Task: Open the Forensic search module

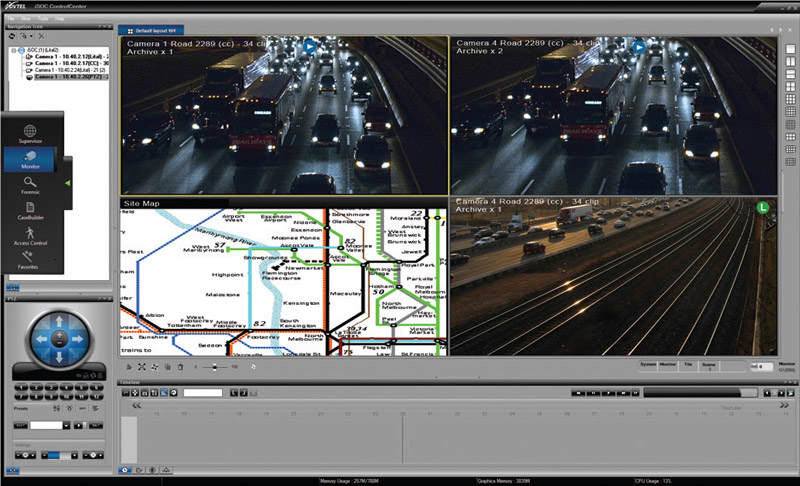Action: coord(30,185)
